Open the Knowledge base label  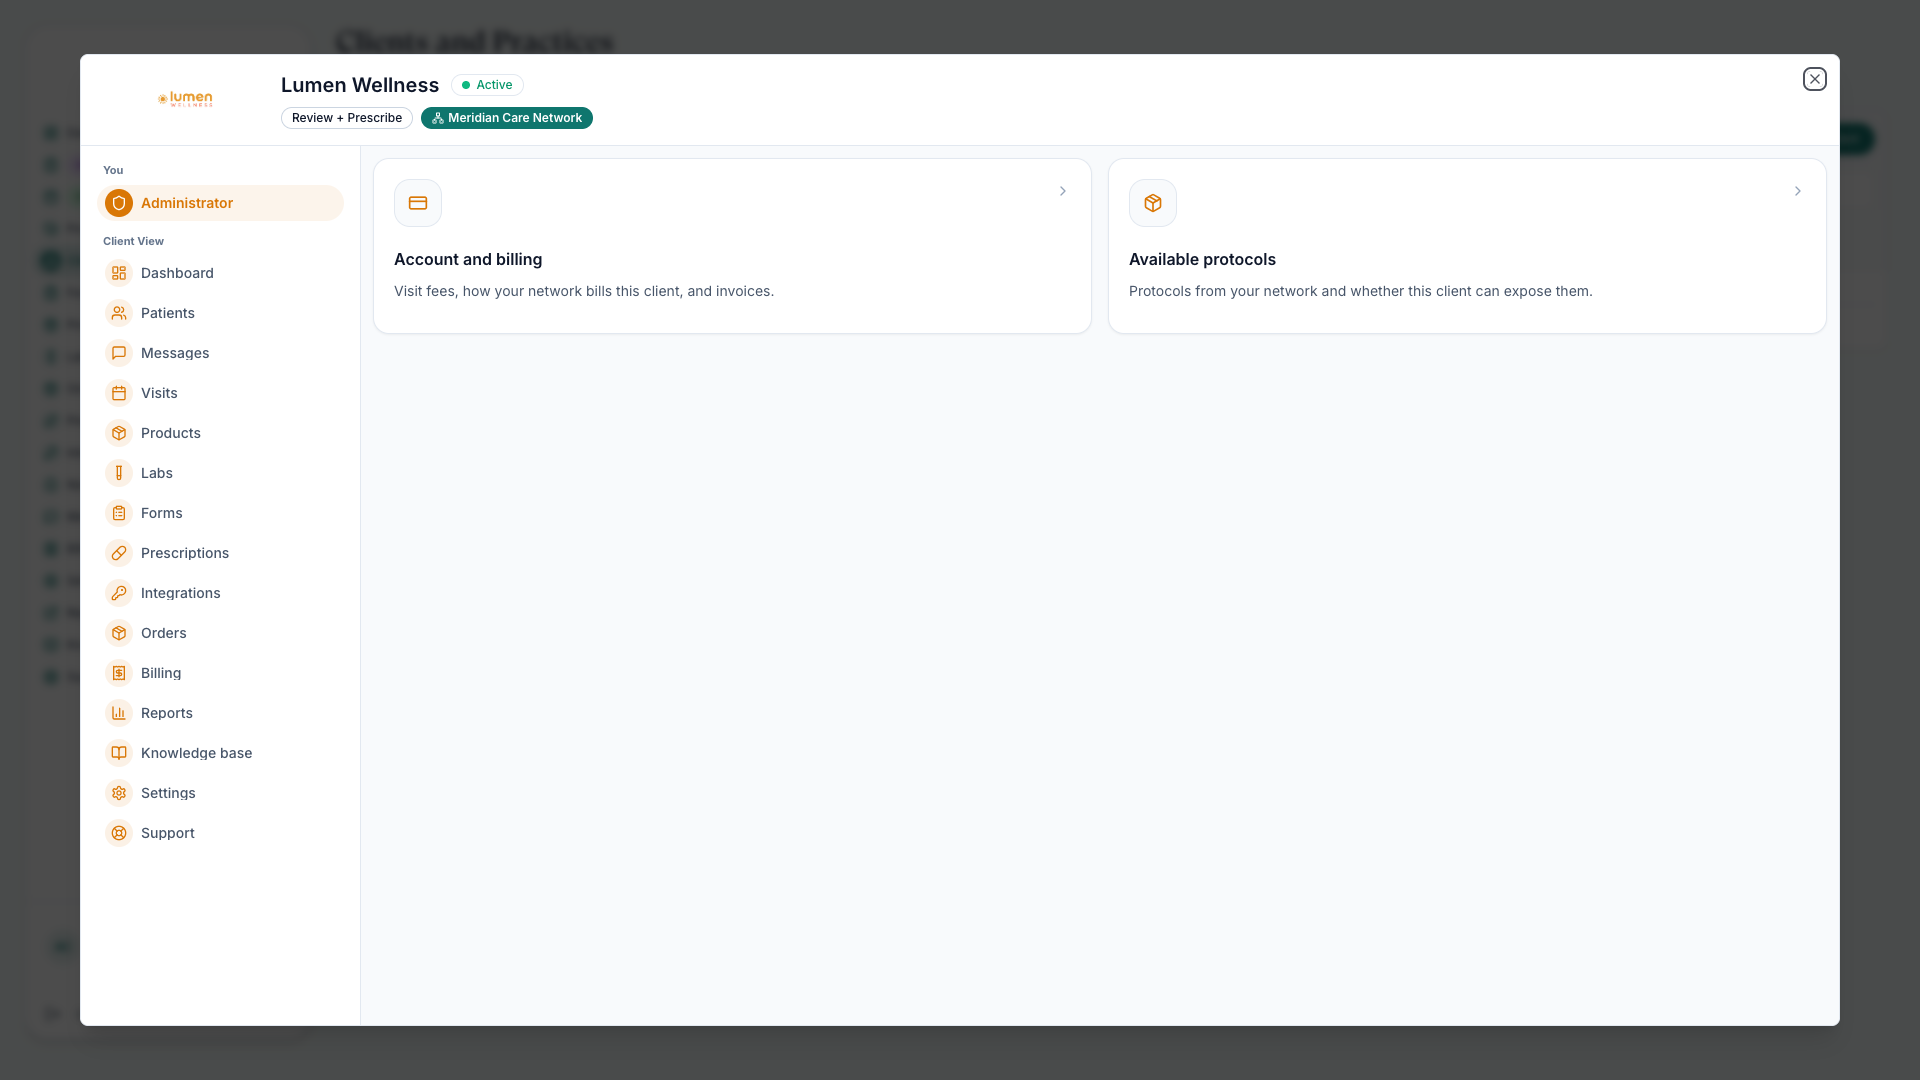click(x=197, y=753)
